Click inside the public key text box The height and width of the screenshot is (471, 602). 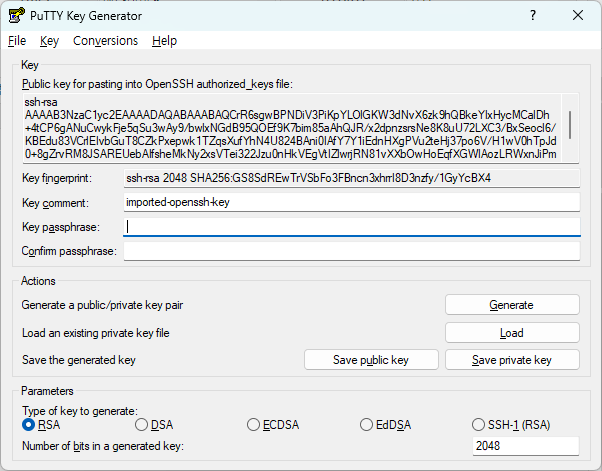[x=292, y=128]
